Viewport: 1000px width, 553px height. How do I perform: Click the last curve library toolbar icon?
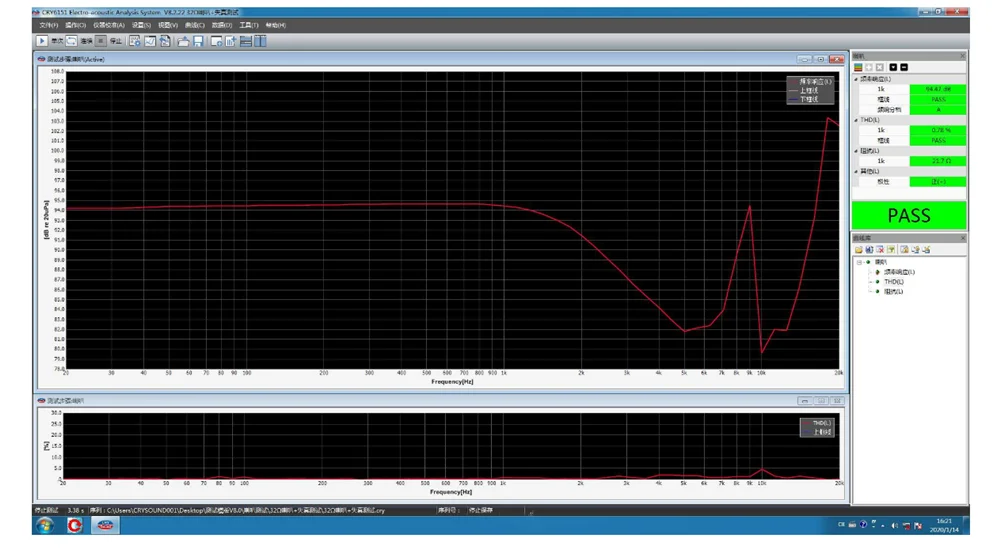tap(926, 249)
